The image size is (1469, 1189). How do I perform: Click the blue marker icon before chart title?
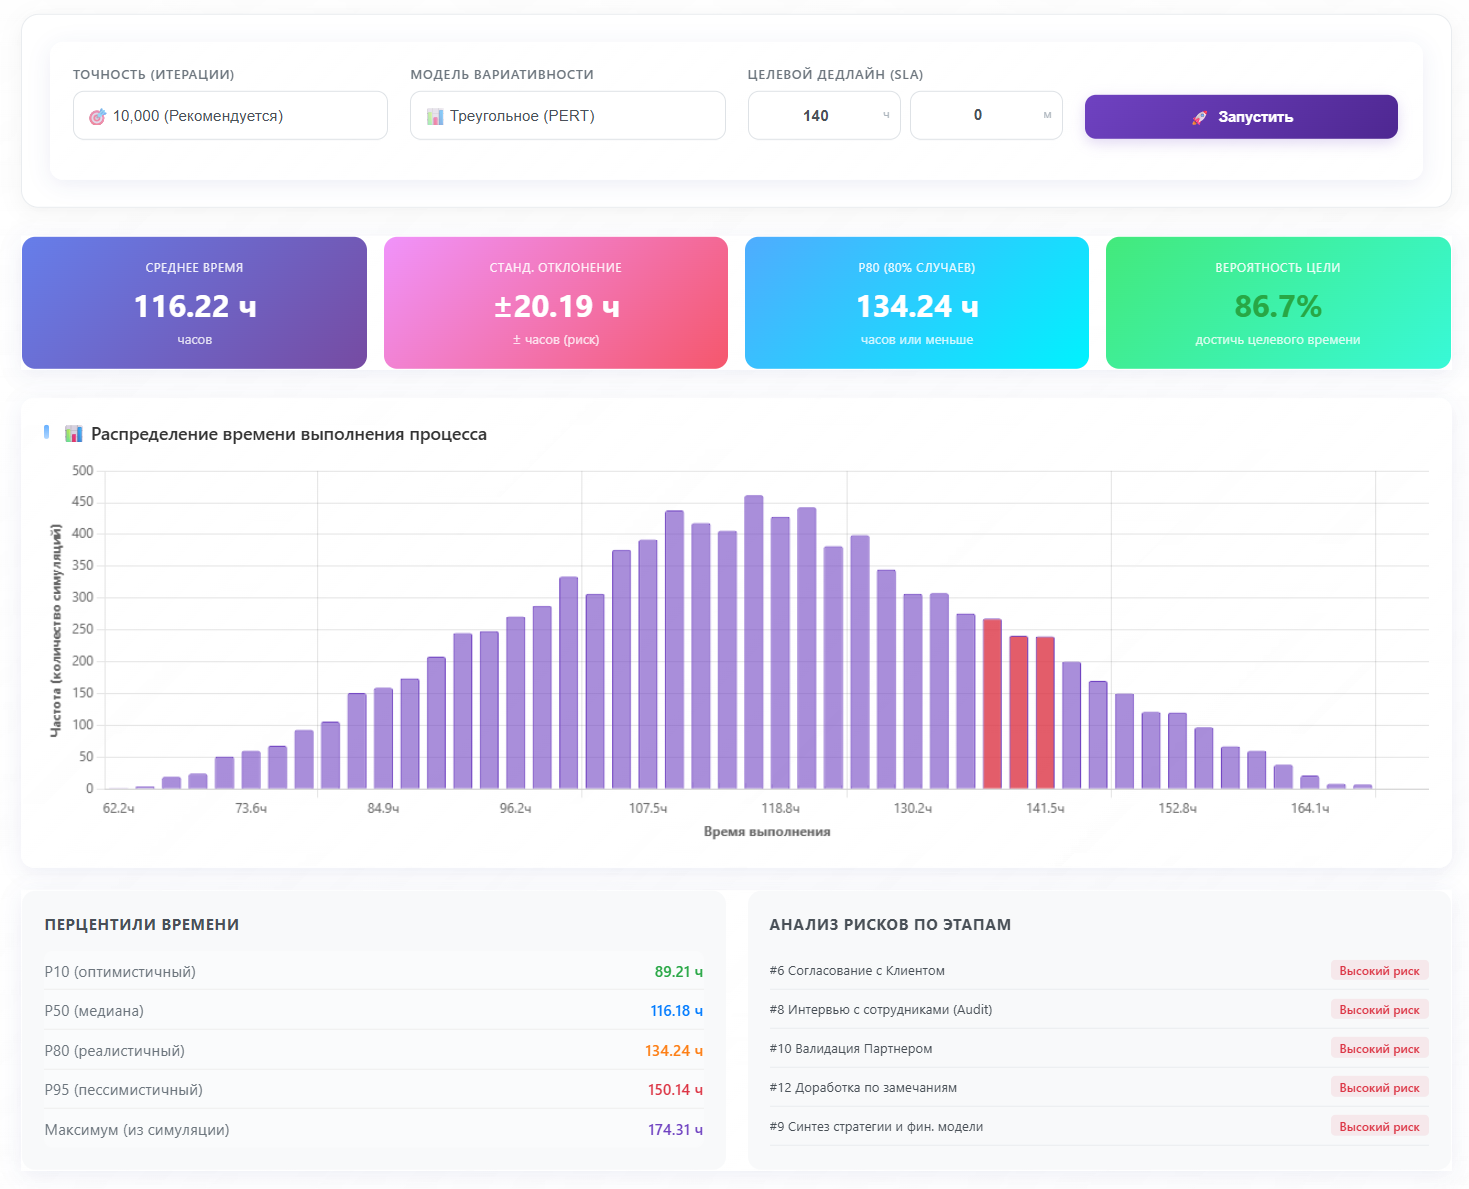[x=46, y=431]
